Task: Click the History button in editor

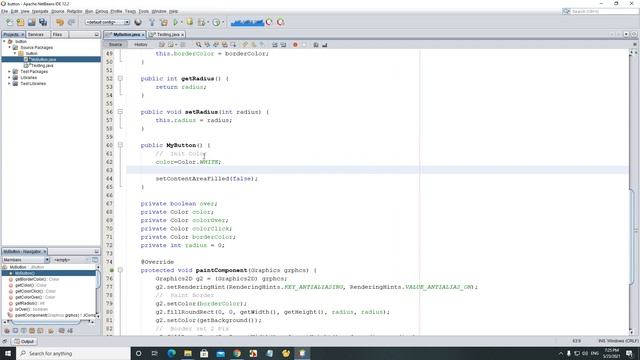Action: tap(141, 44)
